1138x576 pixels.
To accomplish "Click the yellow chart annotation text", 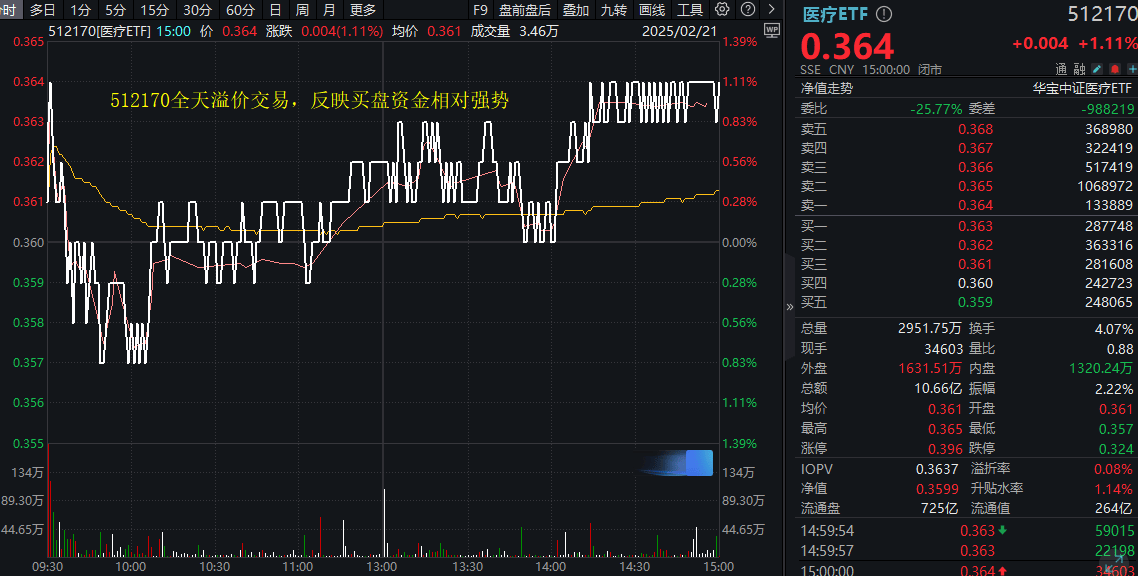I will tap(310, 100).
